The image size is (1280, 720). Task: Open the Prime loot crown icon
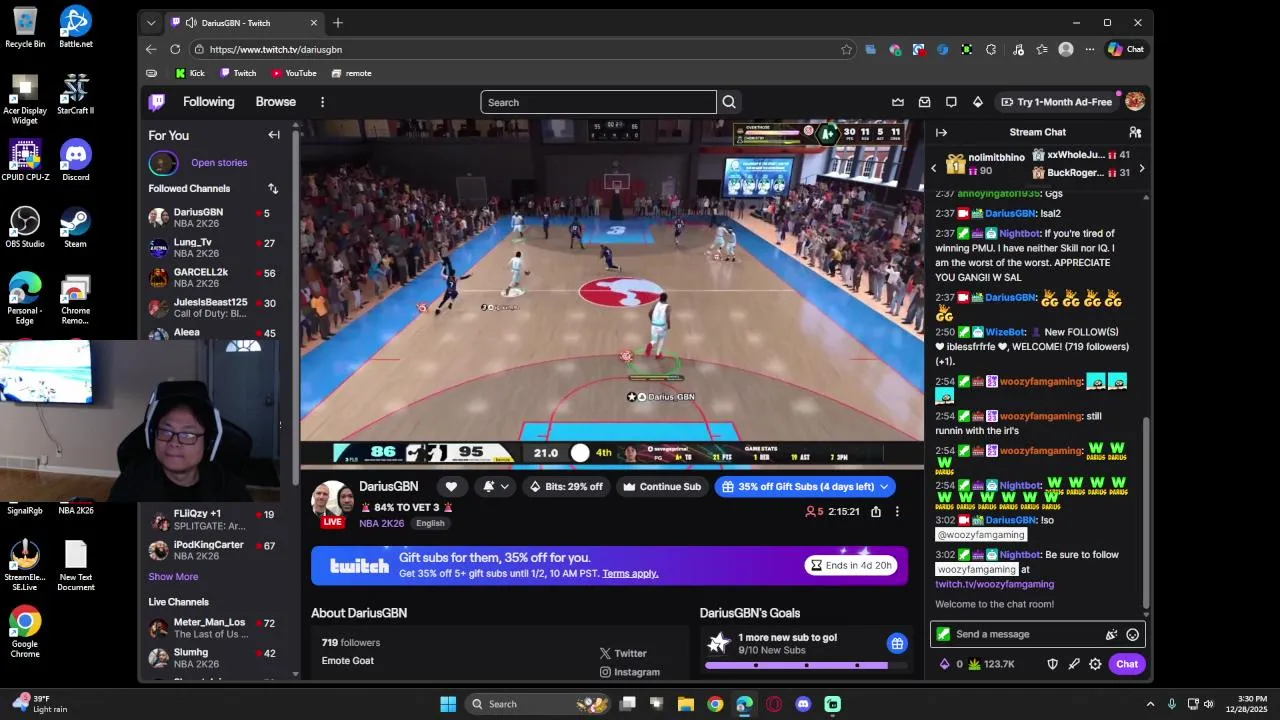click(x=898, y=102)
